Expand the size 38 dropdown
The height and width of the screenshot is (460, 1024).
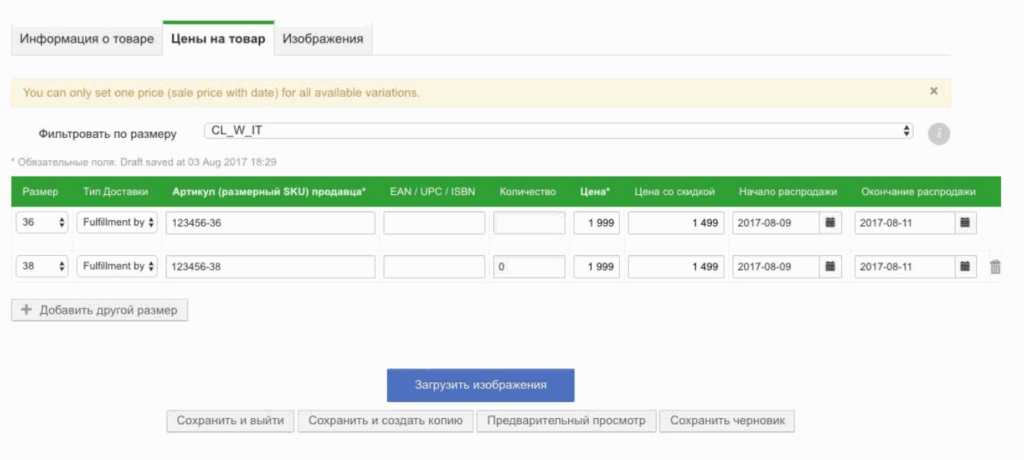(42, 267)
